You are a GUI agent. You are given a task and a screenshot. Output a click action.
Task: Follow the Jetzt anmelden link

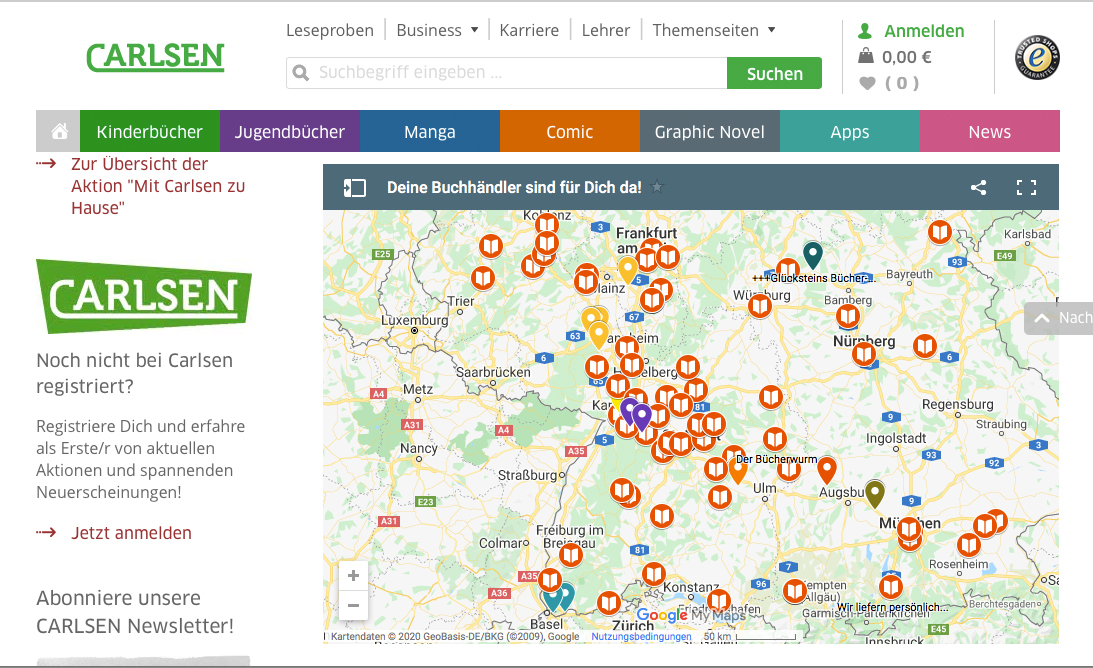pyautogui.click(x=131, y=533)
